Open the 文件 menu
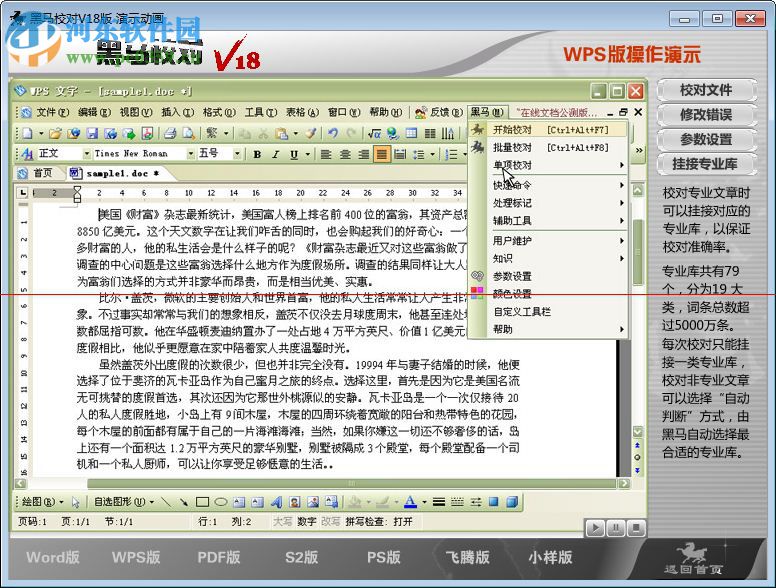The width and height of the screenshot is (776, 588). (x=52, y=112)
